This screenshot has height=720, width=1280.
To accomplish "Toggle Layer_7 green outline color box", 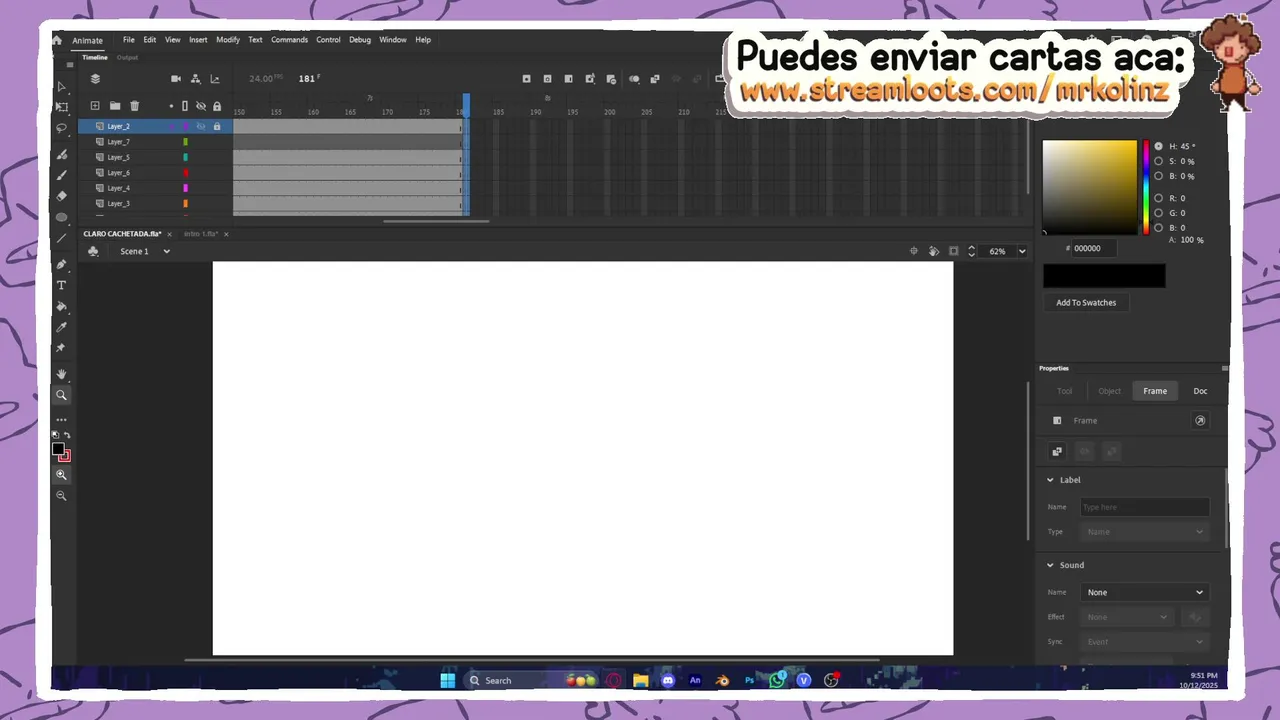I will point(186,142).
